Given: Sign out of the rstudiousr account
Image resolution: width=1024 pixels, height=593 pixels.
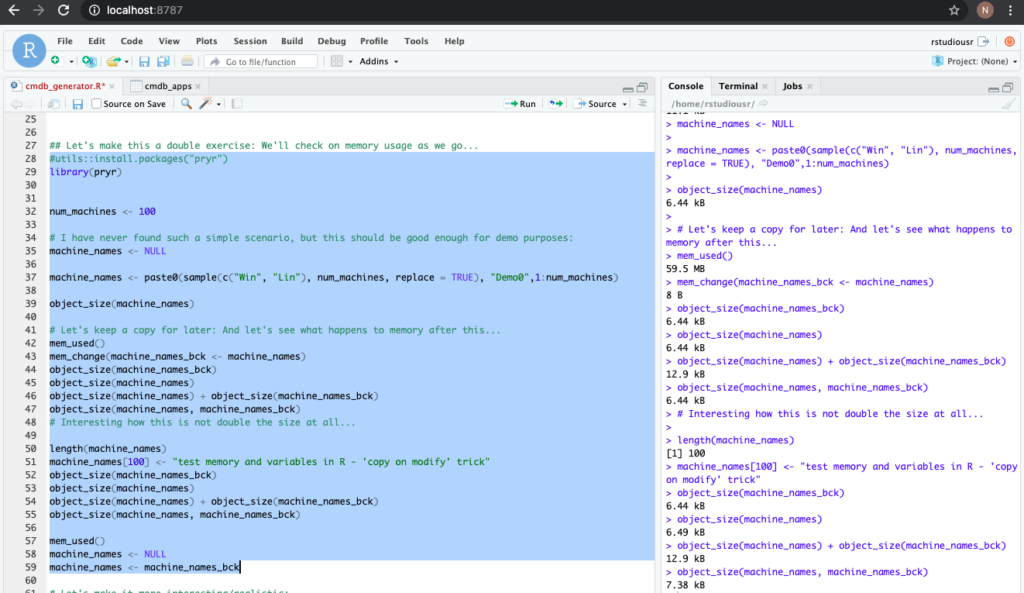Looking at the screenshot, I should [x=984, y=41].
